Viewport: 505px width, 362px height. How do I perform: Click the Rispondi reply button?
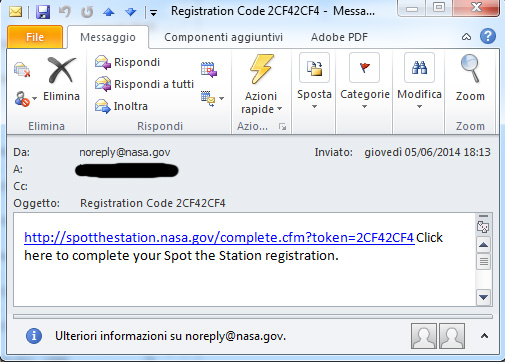[127, 62]
